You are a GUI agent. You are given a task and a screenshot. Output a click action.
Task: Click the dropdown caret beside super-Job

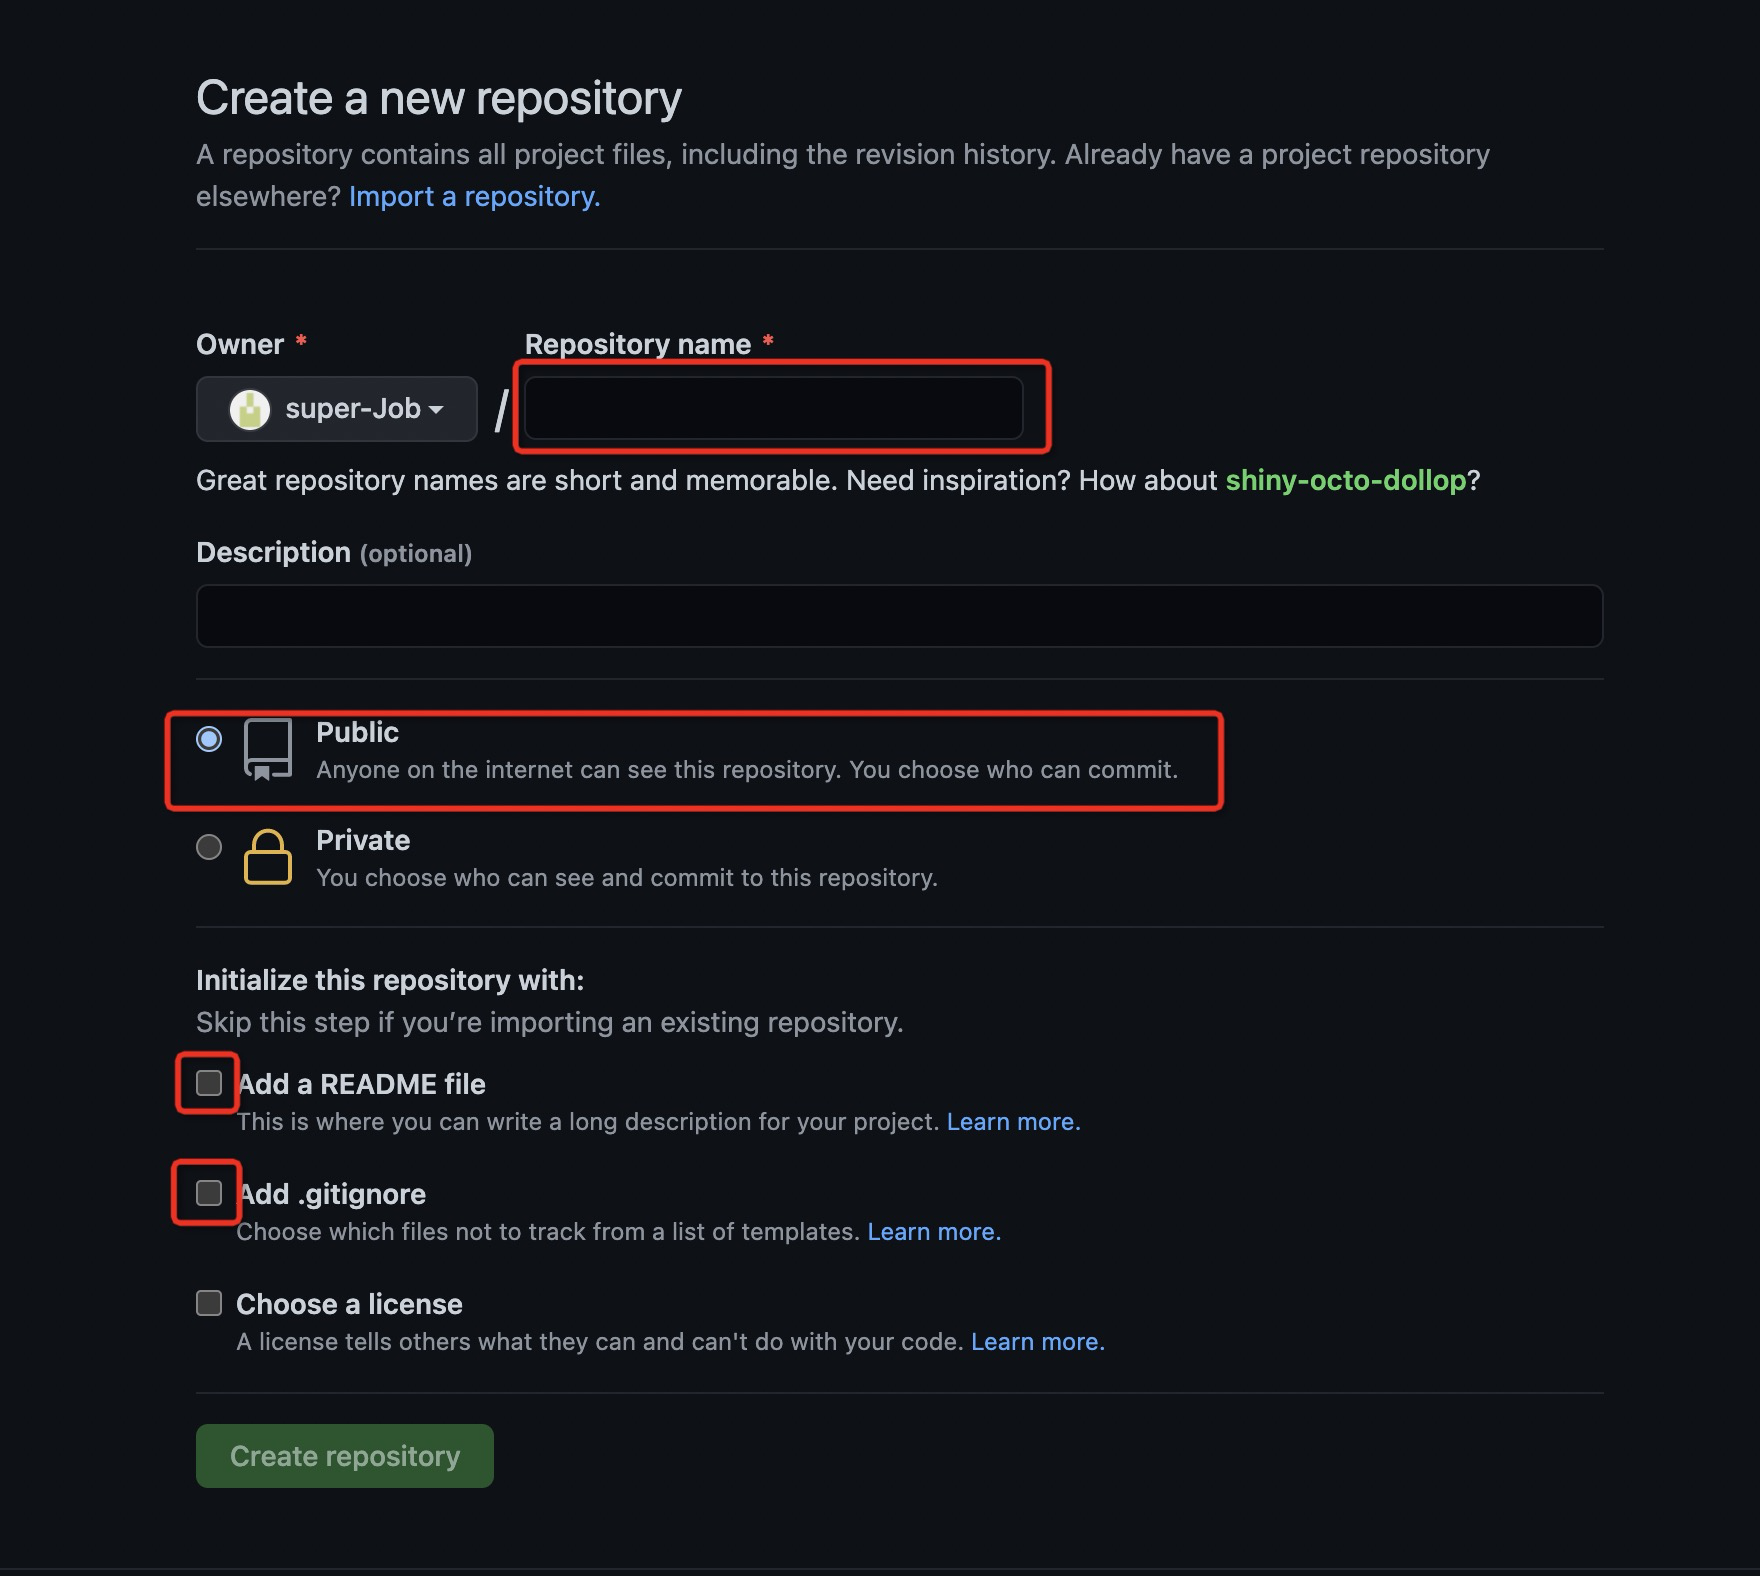click(x=436, y=410)
